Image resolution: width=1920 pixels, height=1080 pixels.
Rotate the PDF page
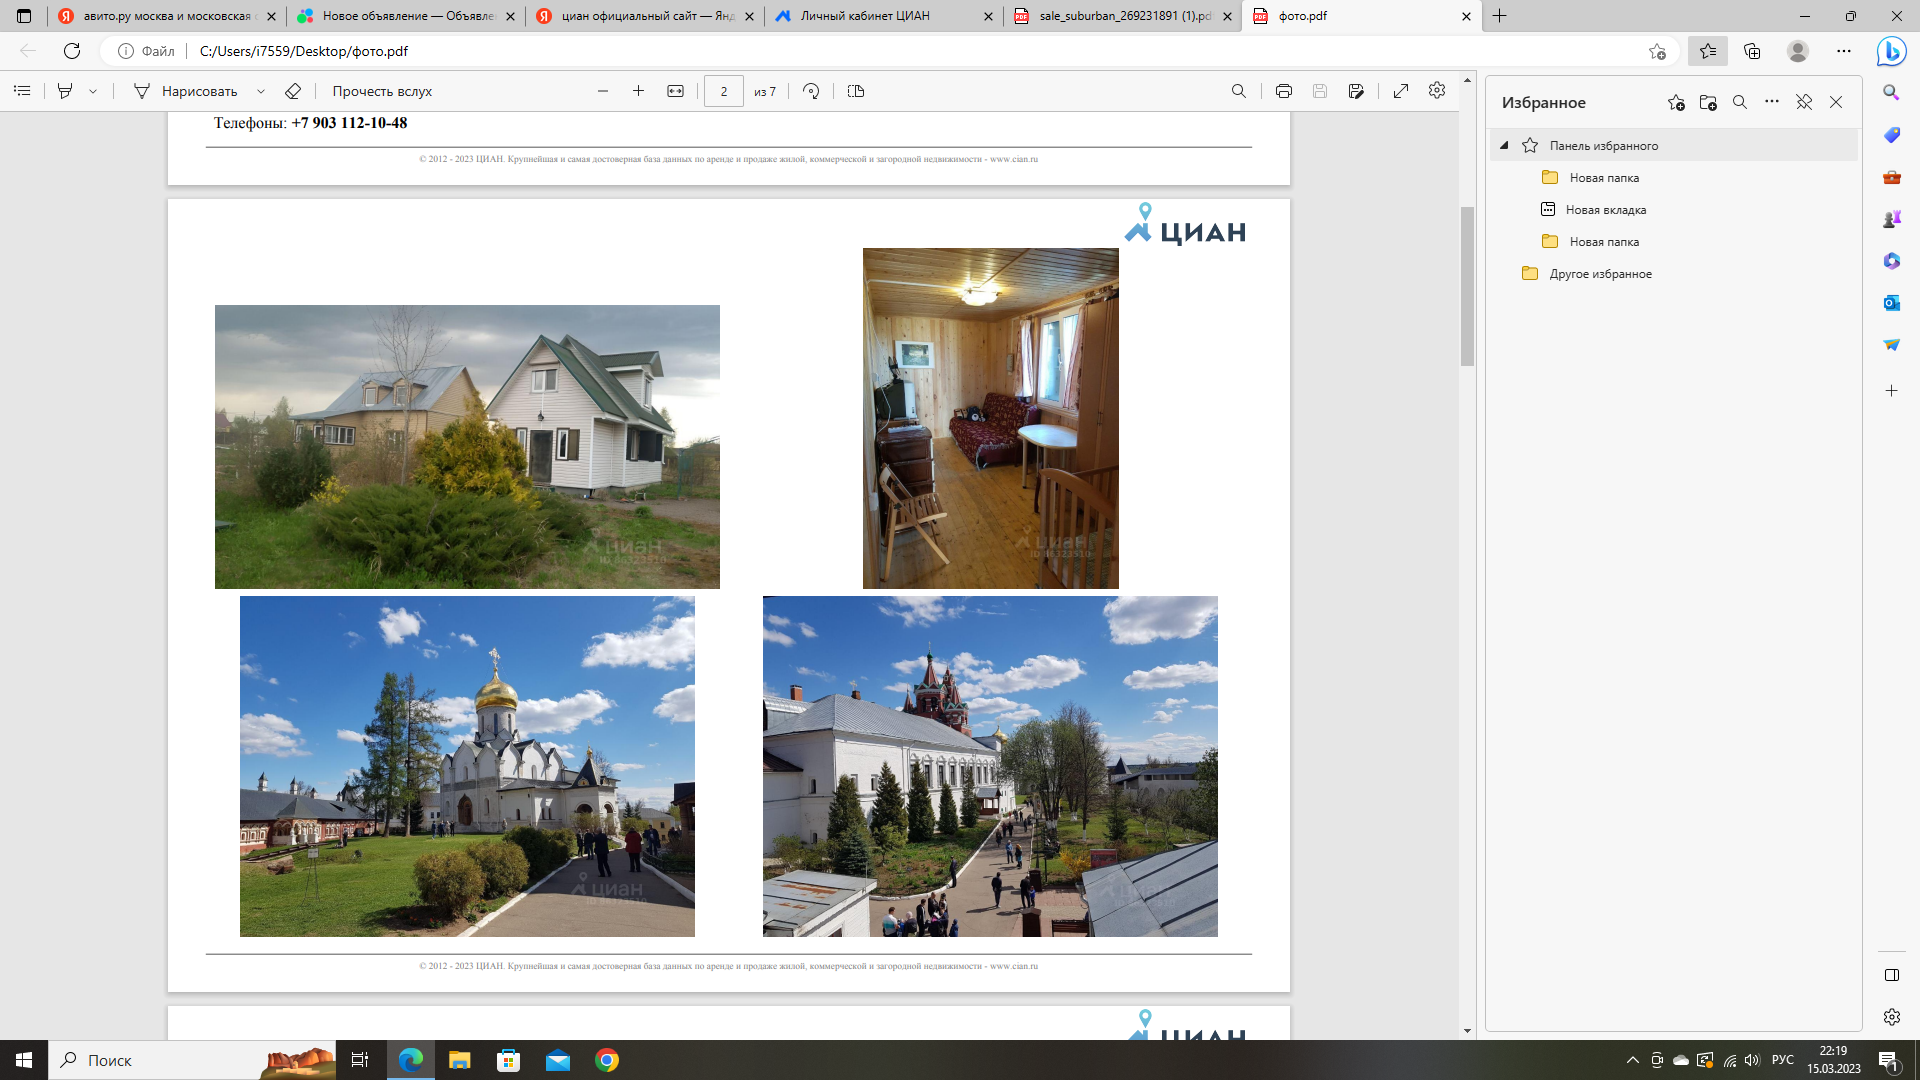pos(811,91)
